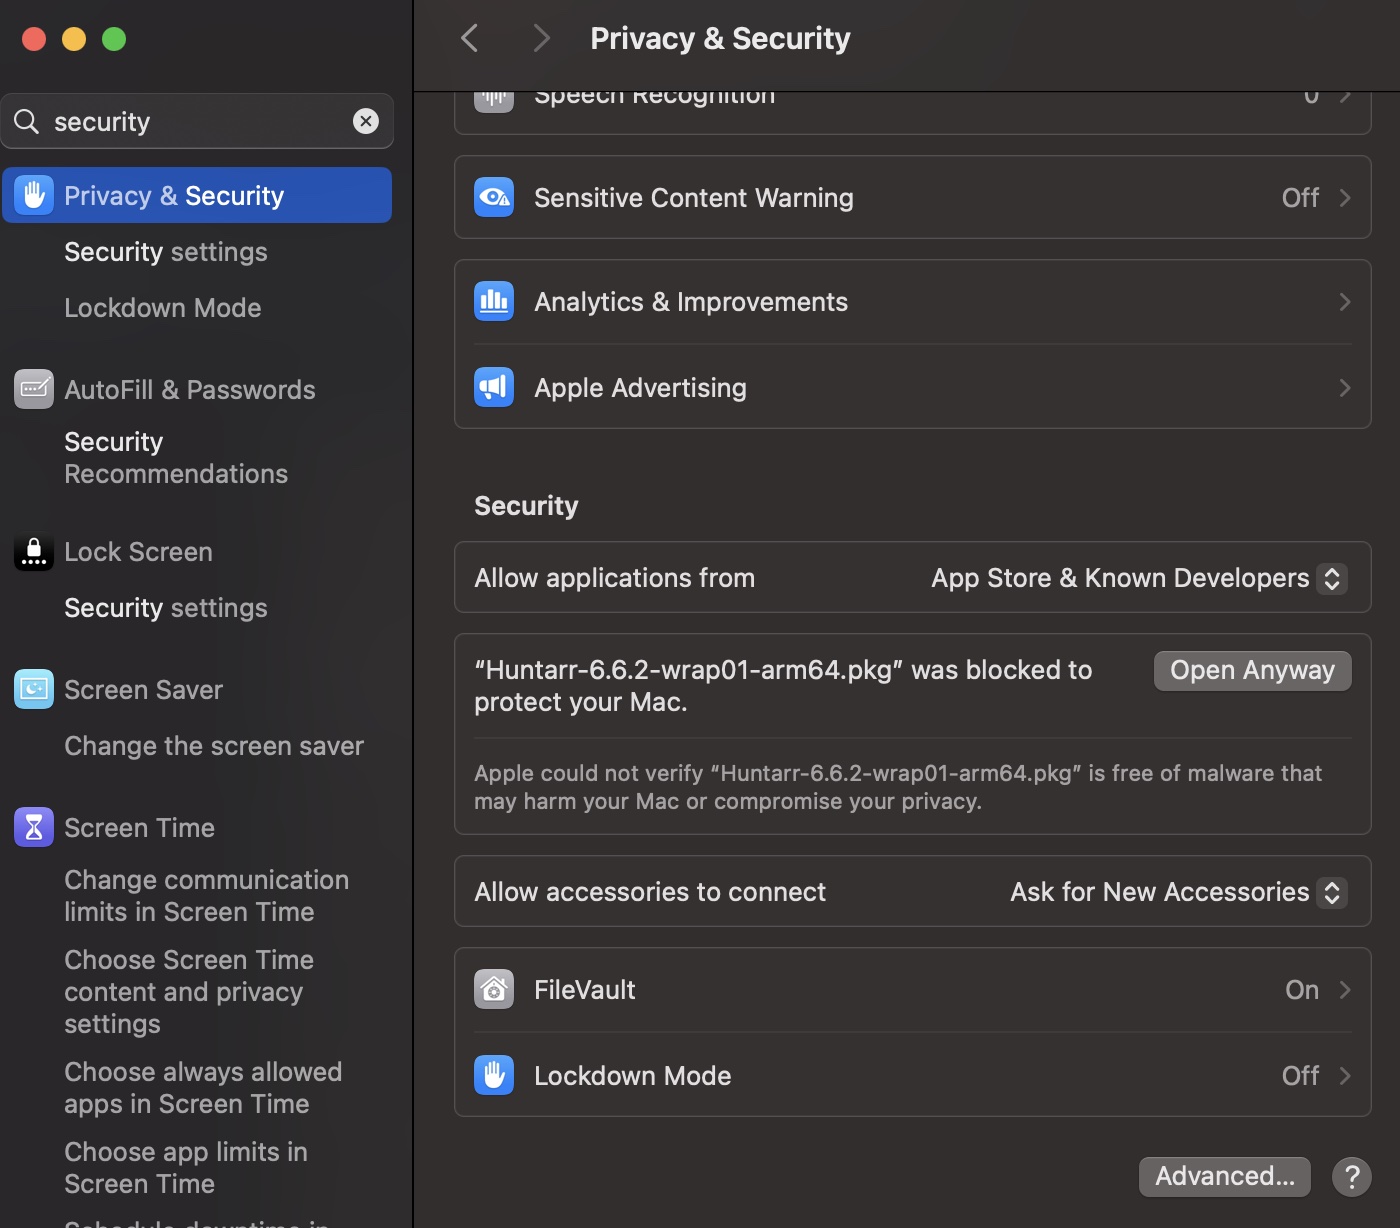Viewport: 1400px width, 1228px height.
Task: Click the Lockdown Mode Off status
Action: click(1300, 1076)
